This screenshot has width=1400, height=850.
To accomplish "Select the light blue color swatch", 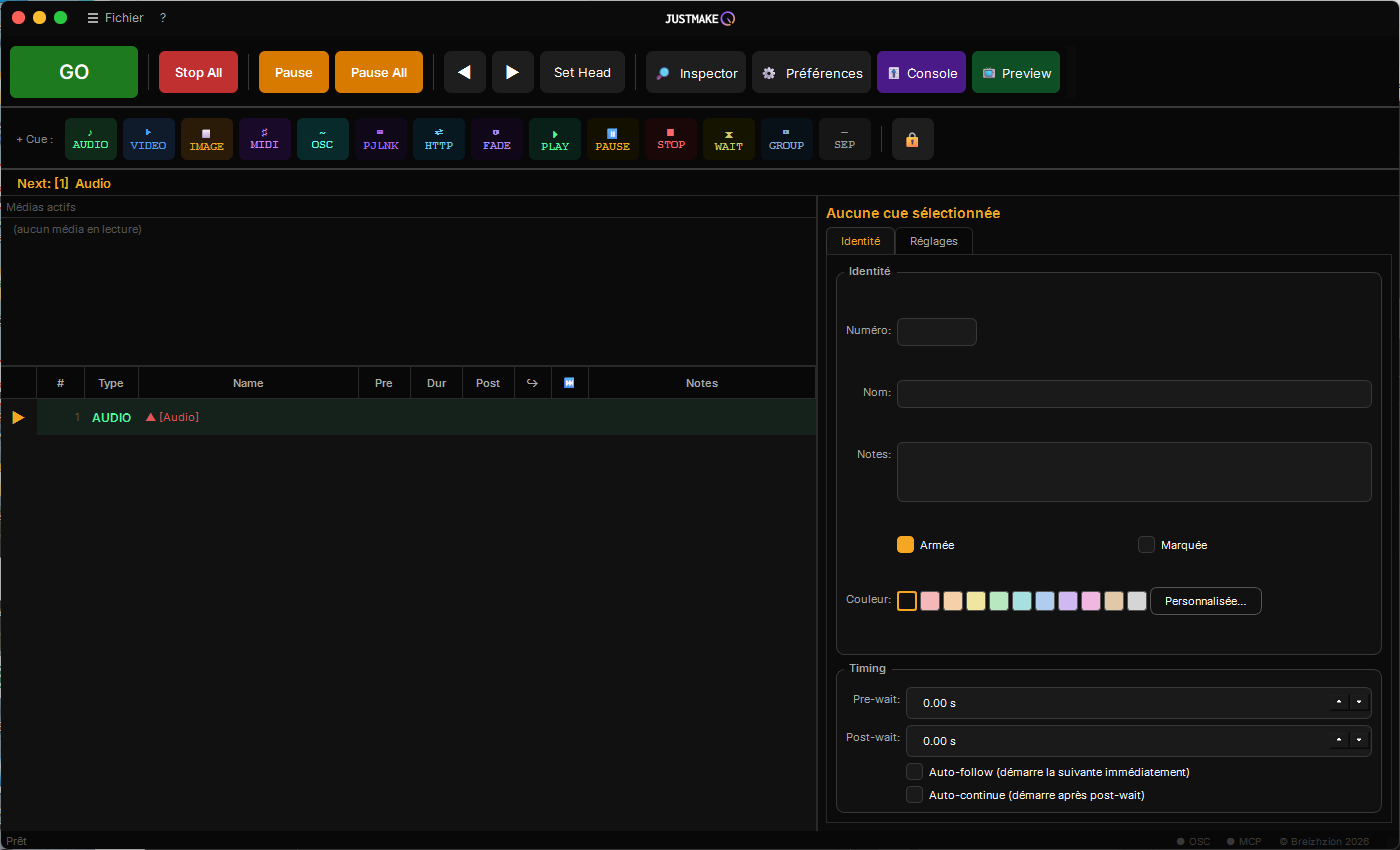I will click(x=1045, y=601).
